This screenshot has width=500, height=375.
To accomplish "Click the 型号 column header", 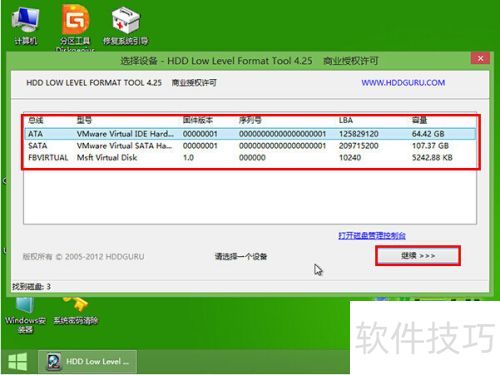I will pyautogui.click(x=84, y=120).
